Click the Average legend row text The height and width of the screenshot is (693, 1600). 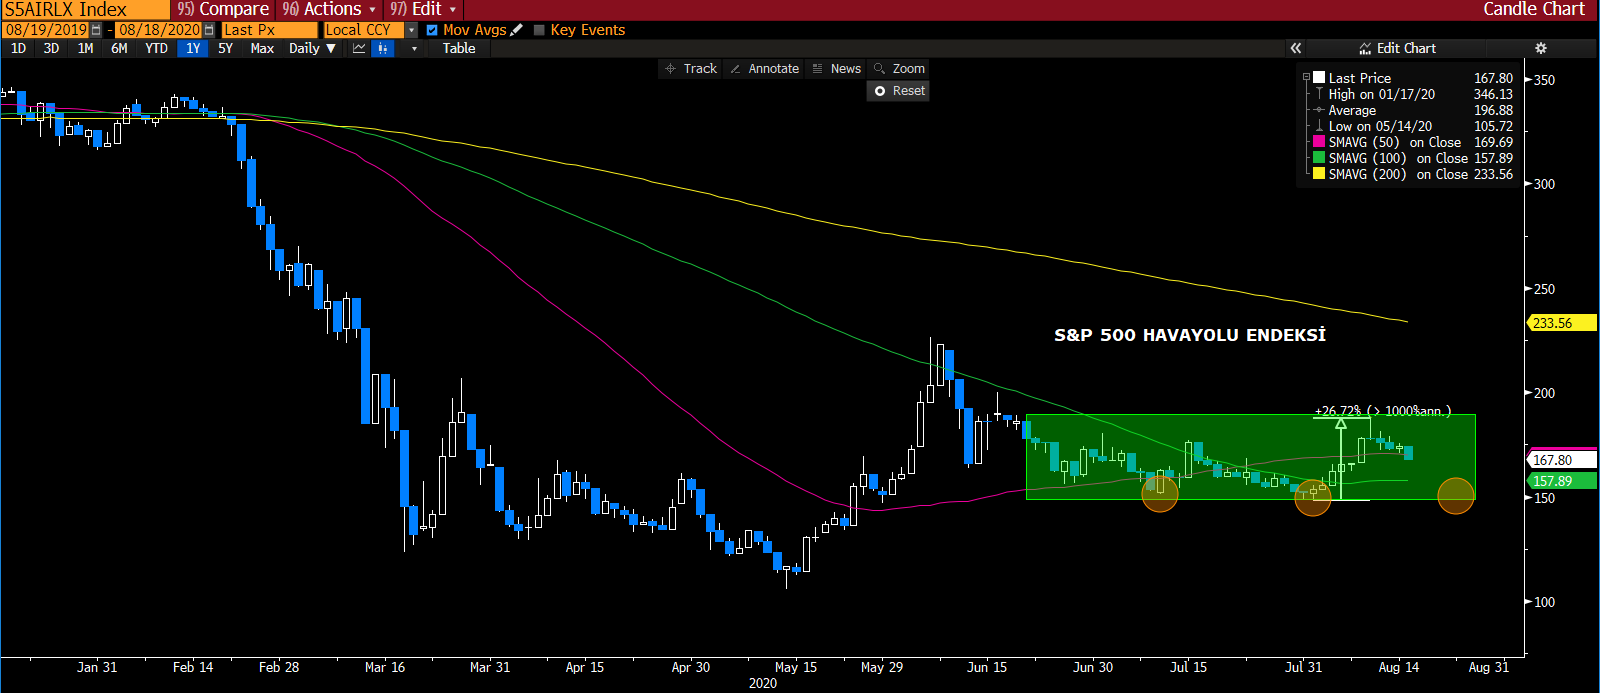(1352, 110)
